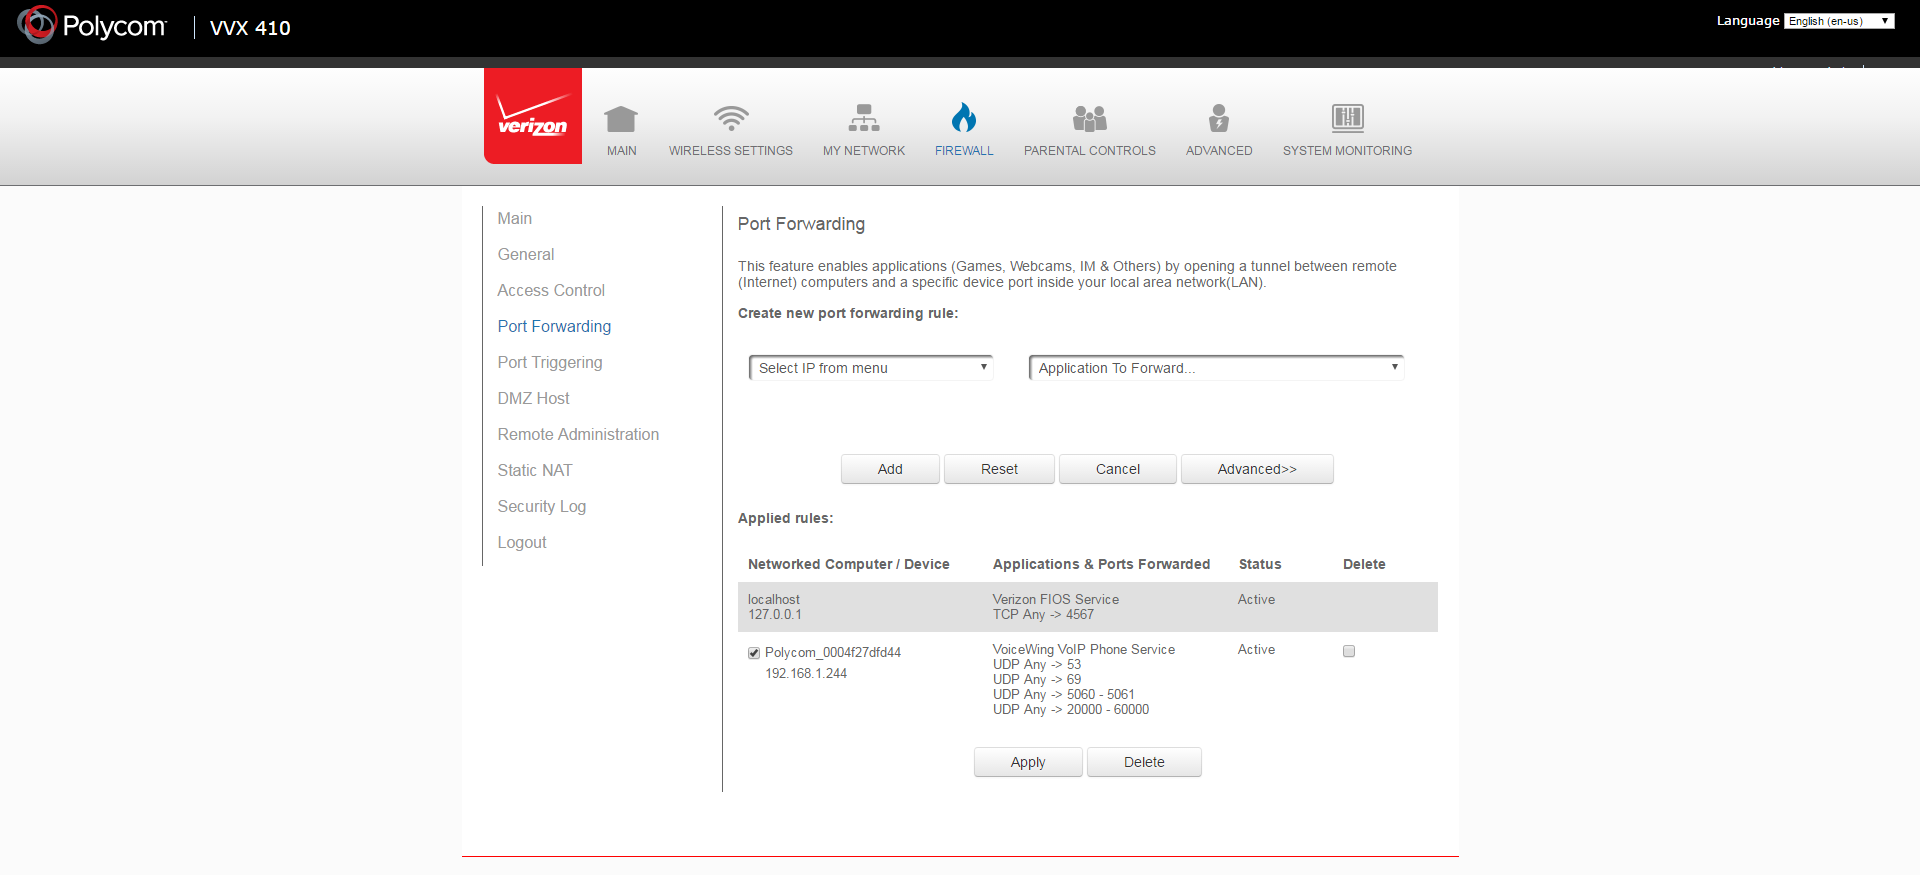Go to MY NETWORK tab label
The image size is (1920, 875).
tap(864, 151)
